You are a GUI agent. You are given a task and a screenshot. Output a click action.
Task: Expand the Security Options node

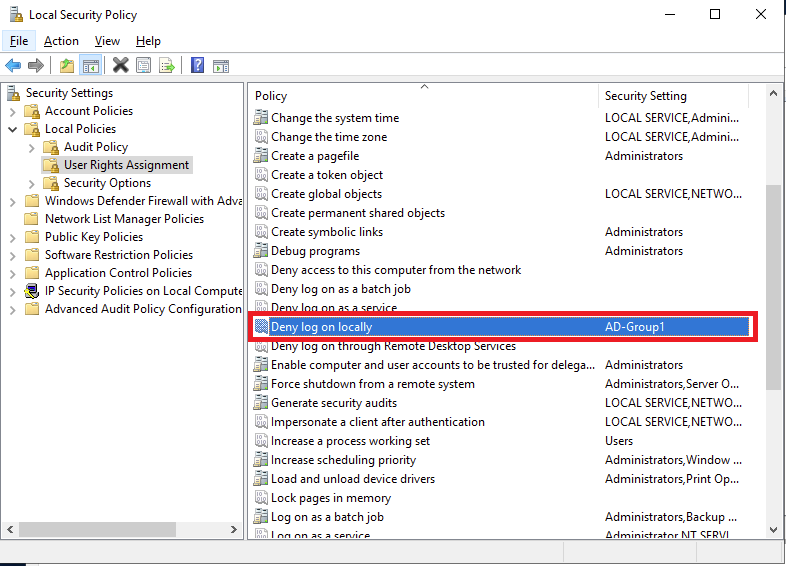click(x=32, y=184)
